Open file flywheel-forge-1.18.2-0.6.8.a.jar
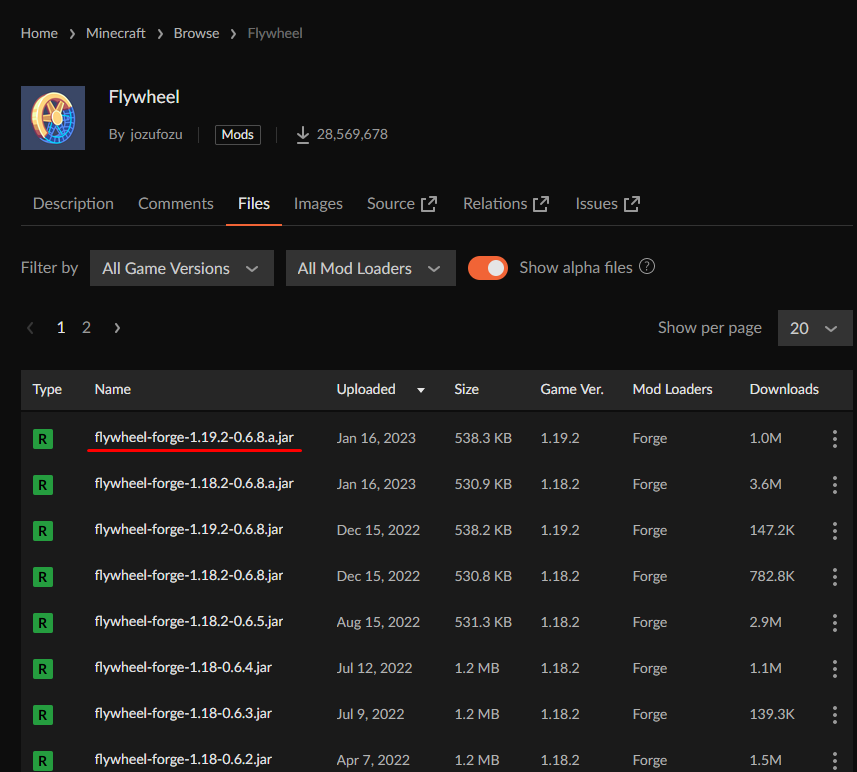Screen dimensions: 857x772 pos(194,483)
